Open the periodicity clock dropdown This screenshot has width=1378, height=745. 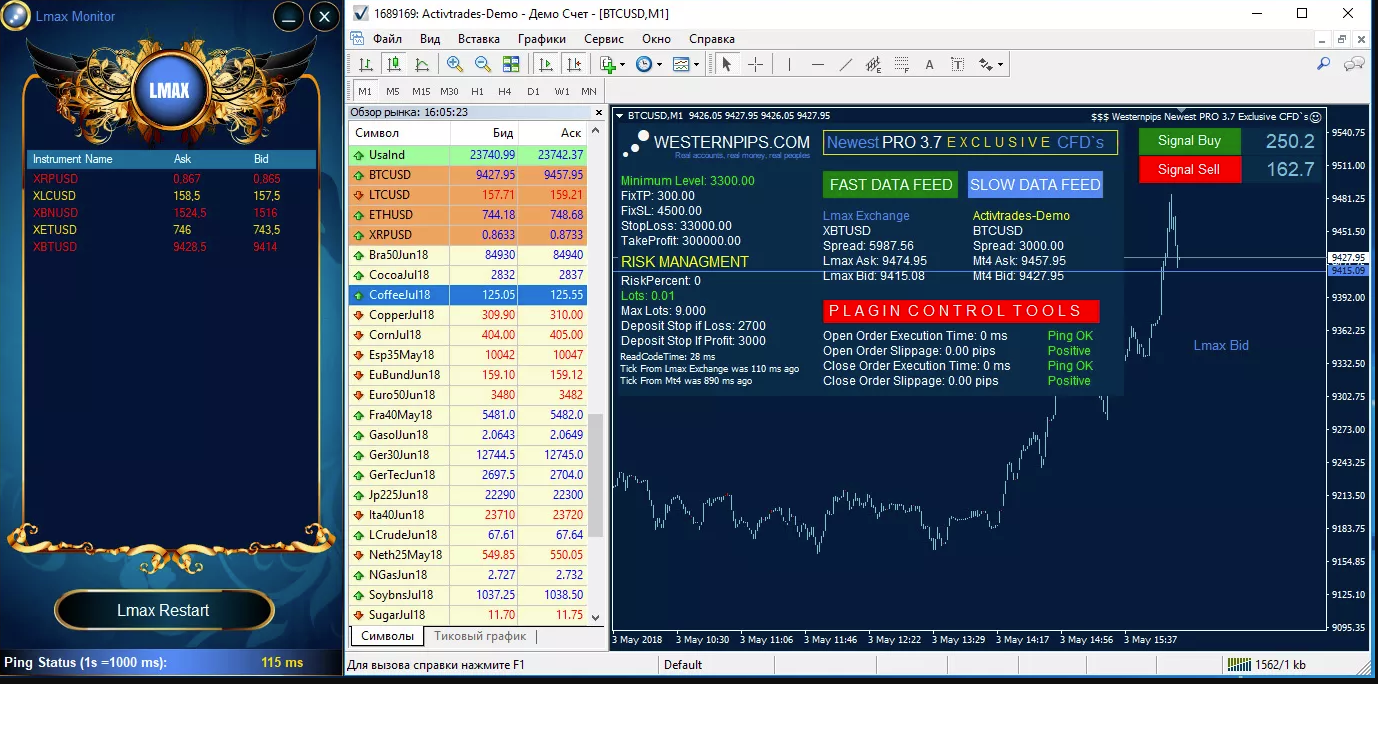649,64
